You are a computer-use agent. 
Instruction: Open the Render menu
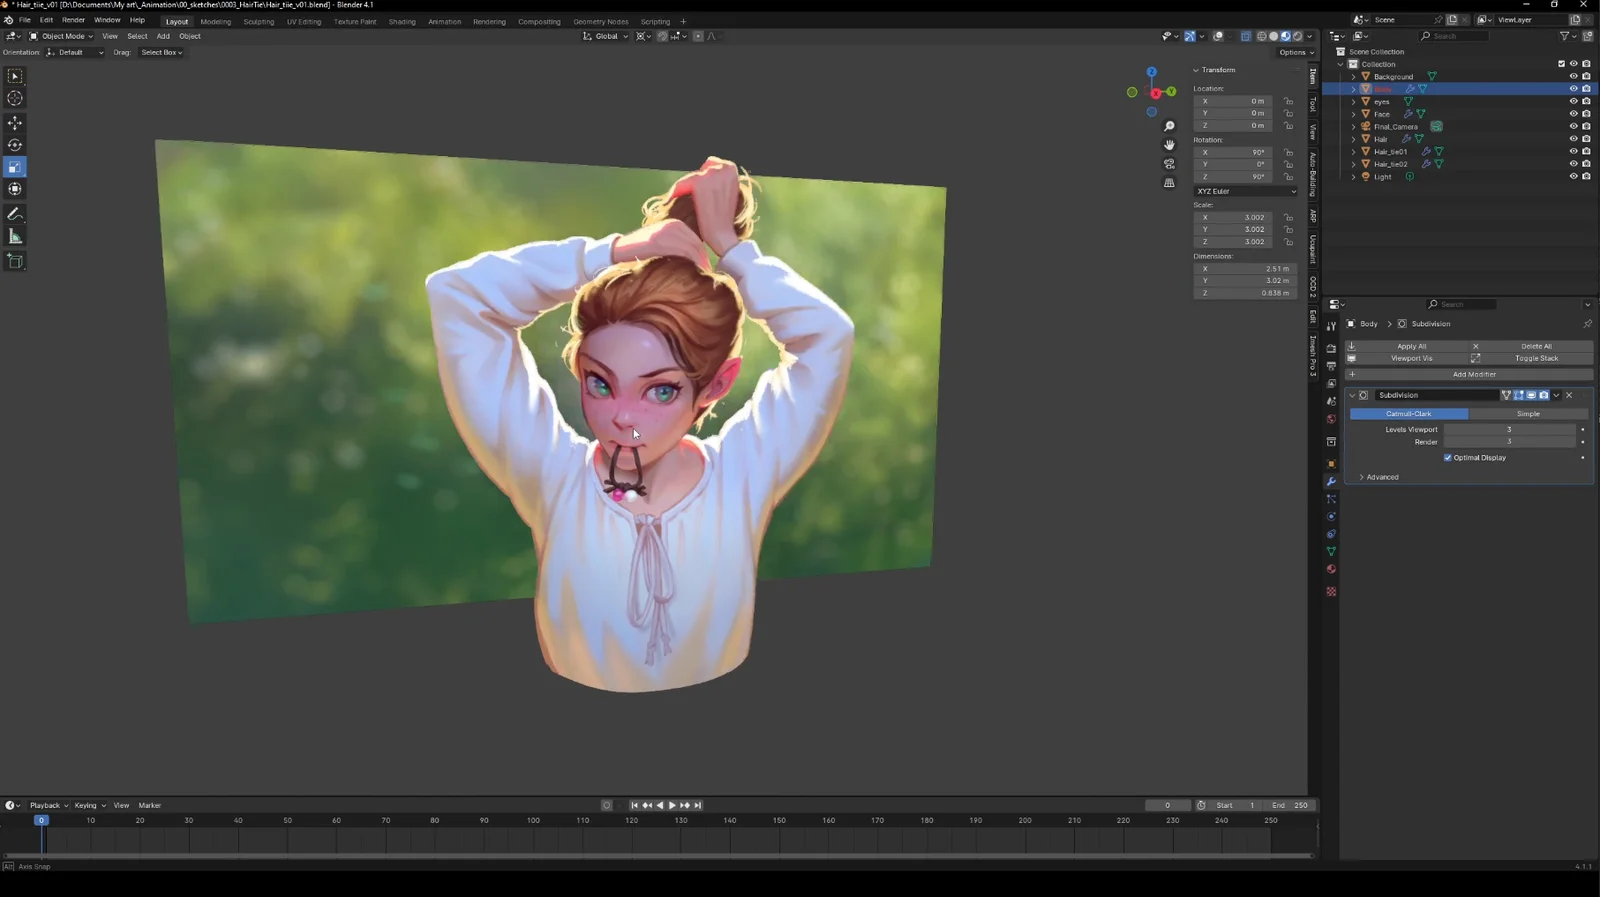point(74,20)
